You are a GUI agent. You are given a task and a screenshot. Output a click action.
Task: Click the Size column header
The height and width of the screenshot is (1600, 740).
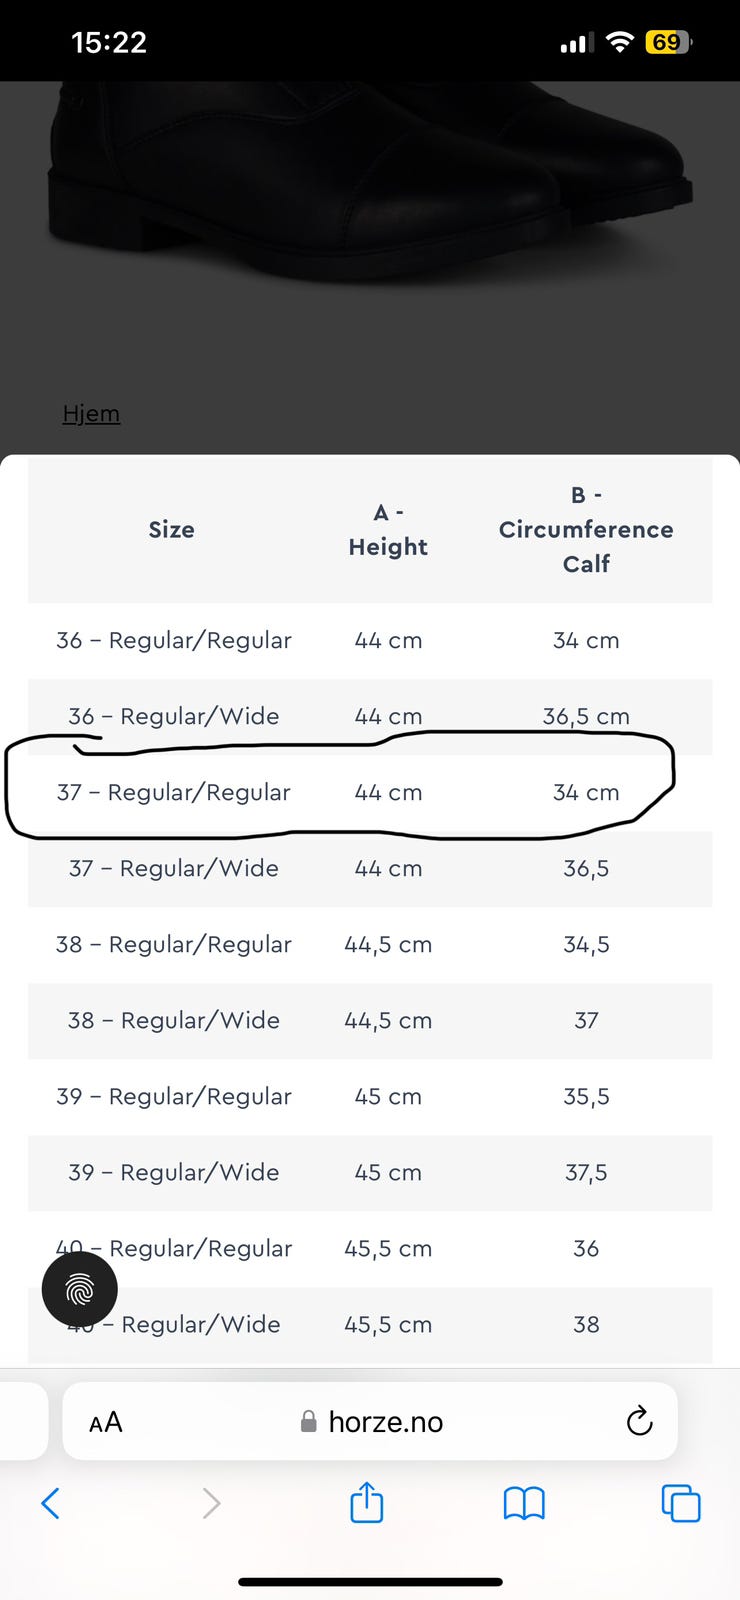click(x=172, y=529)
